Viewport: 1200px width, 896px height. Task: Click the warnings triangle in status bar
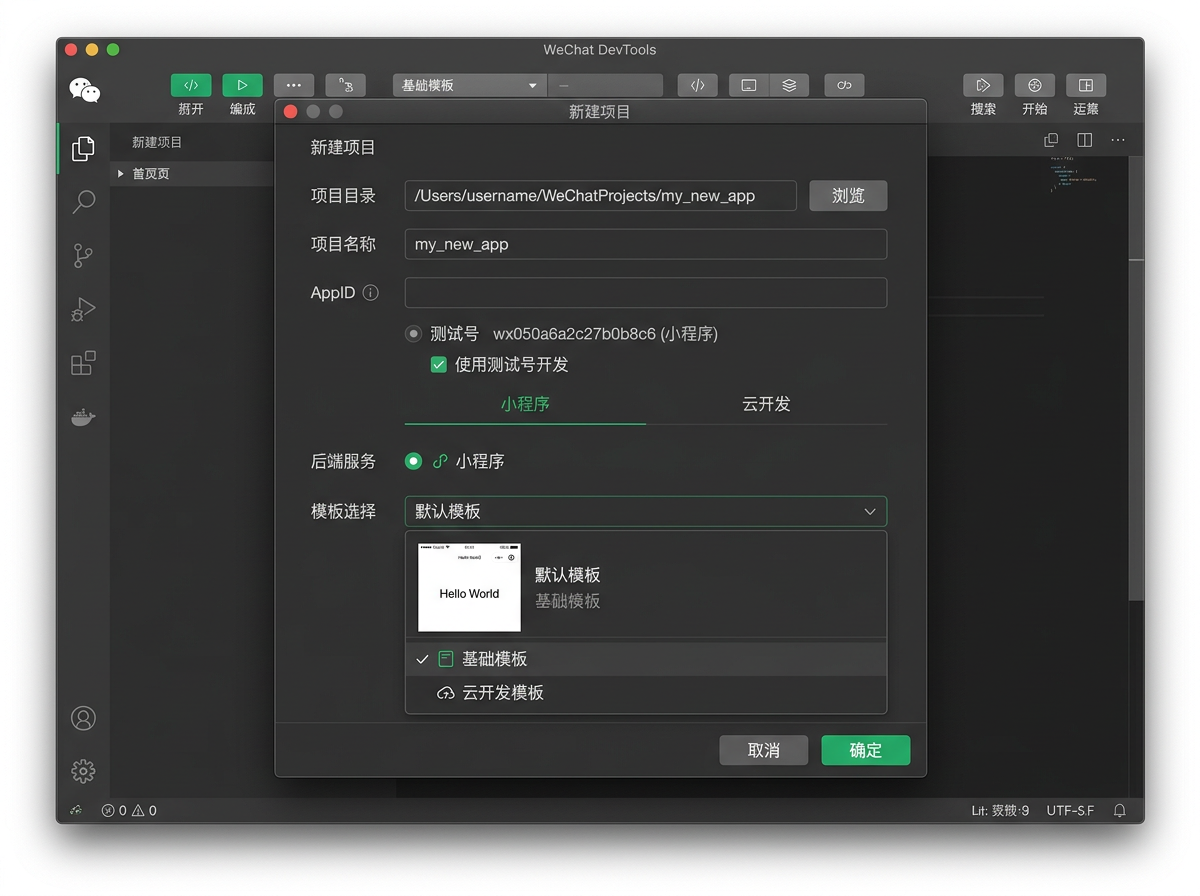pos(138,811)
